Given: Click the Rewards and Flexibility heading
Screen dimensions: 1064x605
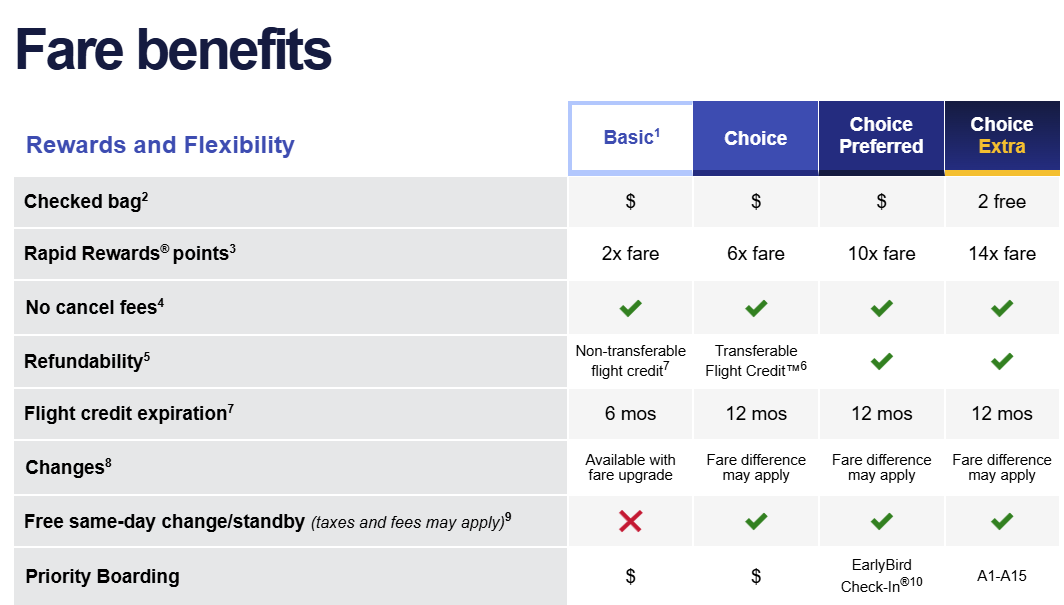Looking at the screenshot, I should tap(160, 144).
